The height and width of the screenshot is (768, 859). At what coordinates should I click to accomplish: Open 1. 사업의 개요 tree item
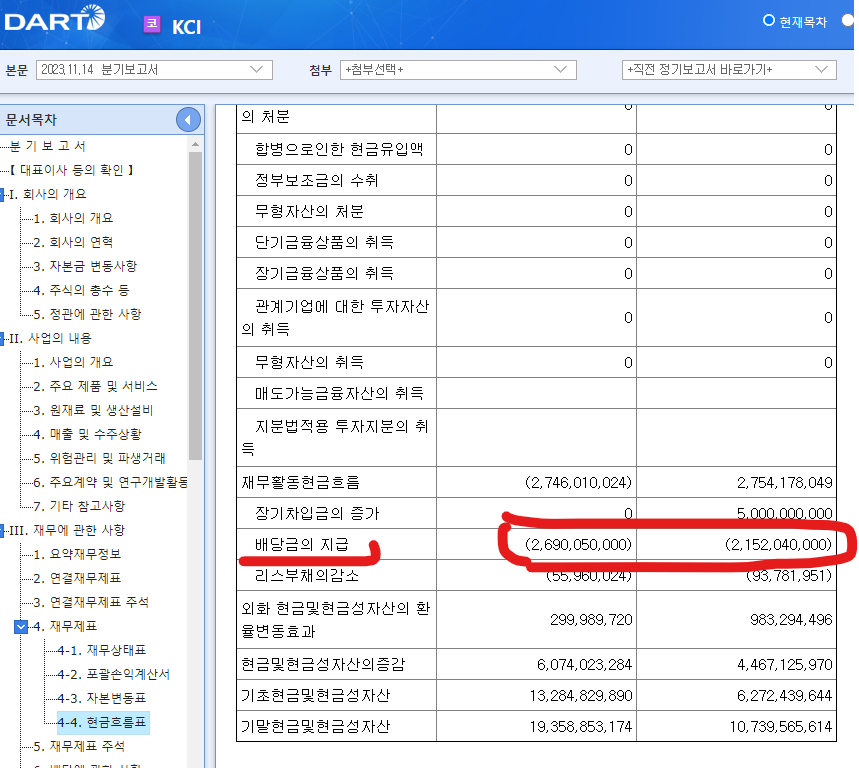(73, 362)
